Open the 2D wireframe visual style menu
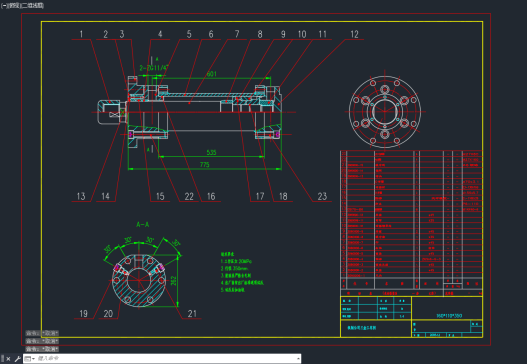The height and width of the screenshot is (364, 527). tap(33, 5)
